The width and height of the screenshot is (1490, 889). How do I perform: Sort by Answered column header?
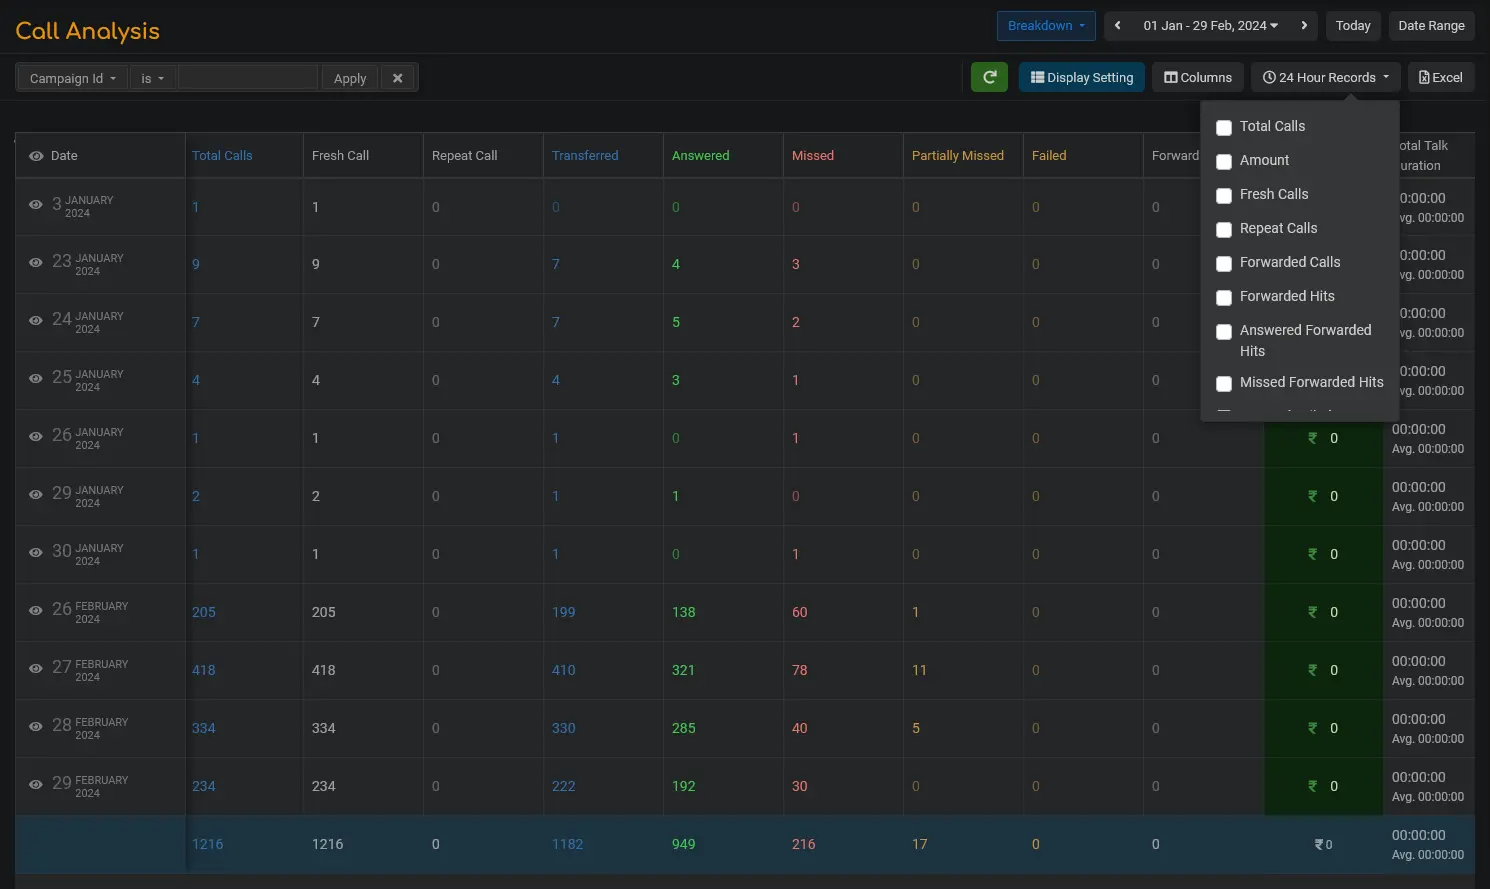coord(700,156)
